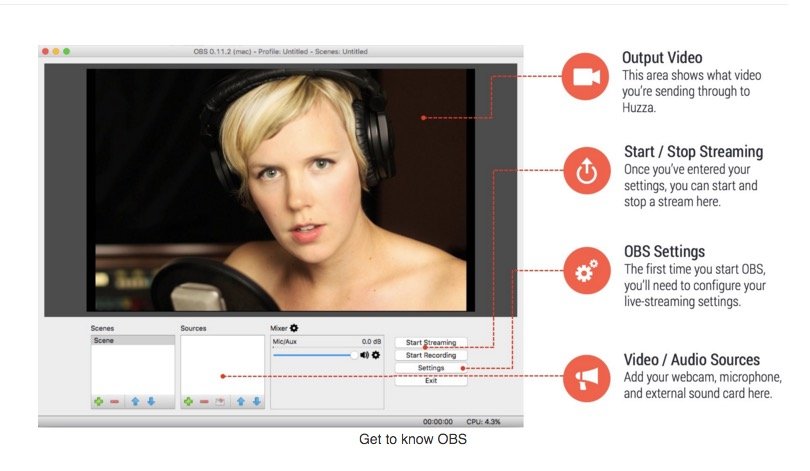Move scene up with the arrow icon
This screenshot has width=810, height=471.
tap(135, 401)
